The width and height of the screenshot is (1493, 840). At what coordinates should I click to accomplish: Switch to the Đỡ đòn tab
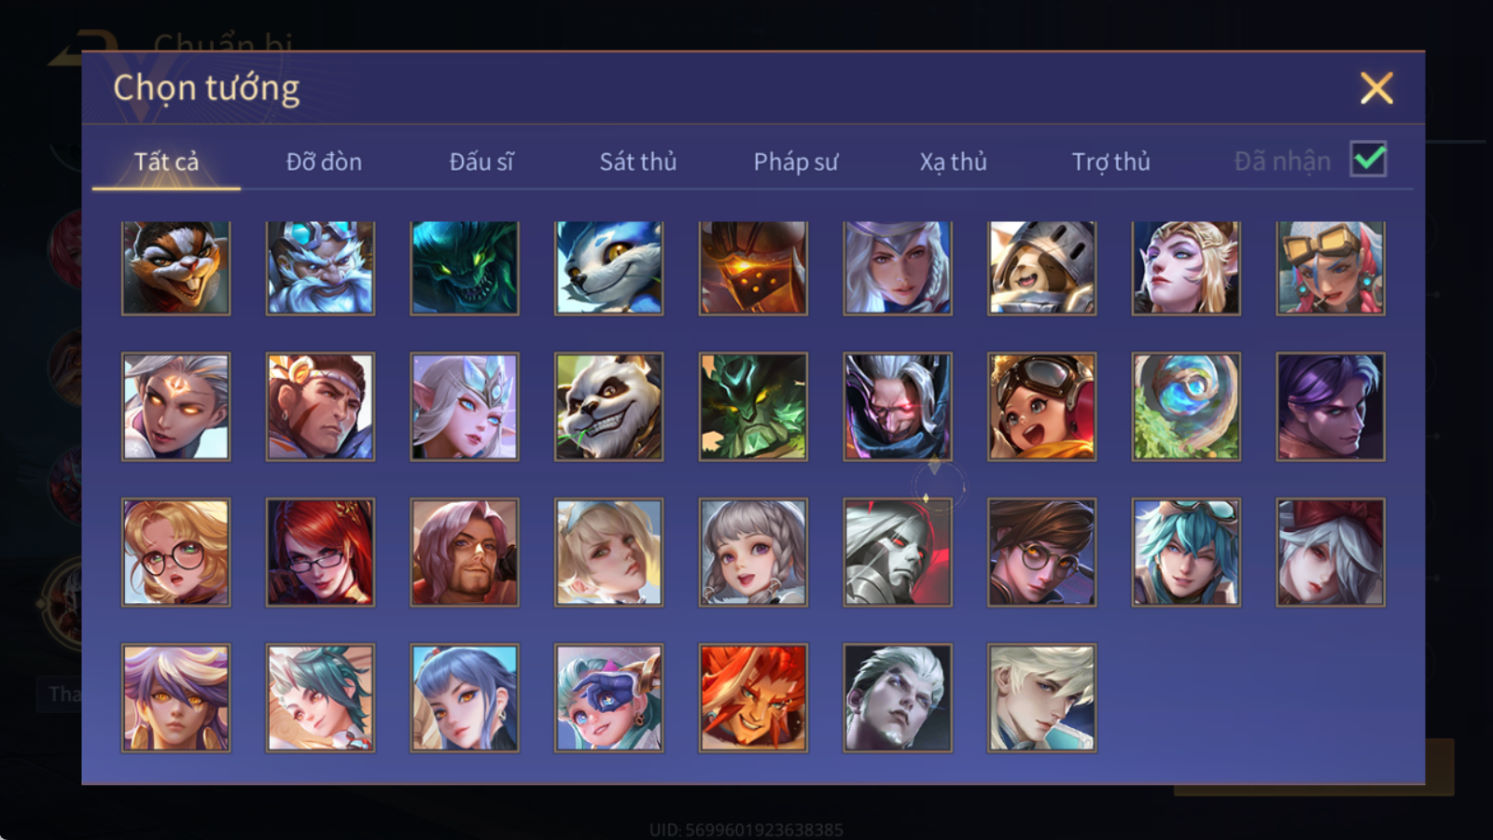click(x=324, y=161)
